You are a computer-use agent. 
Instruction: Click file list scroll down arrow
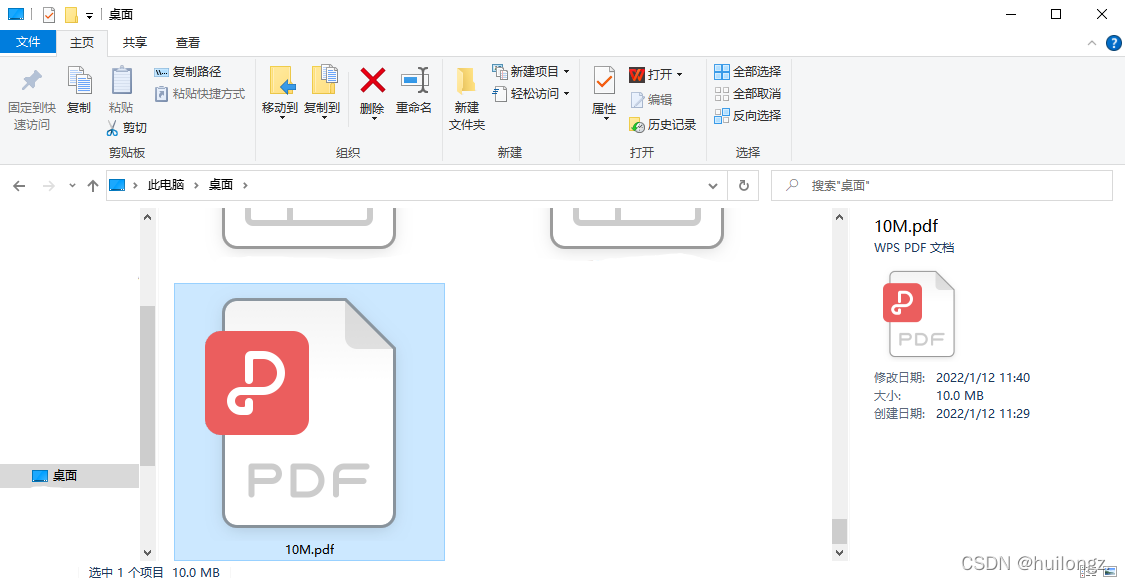(839, 553)
